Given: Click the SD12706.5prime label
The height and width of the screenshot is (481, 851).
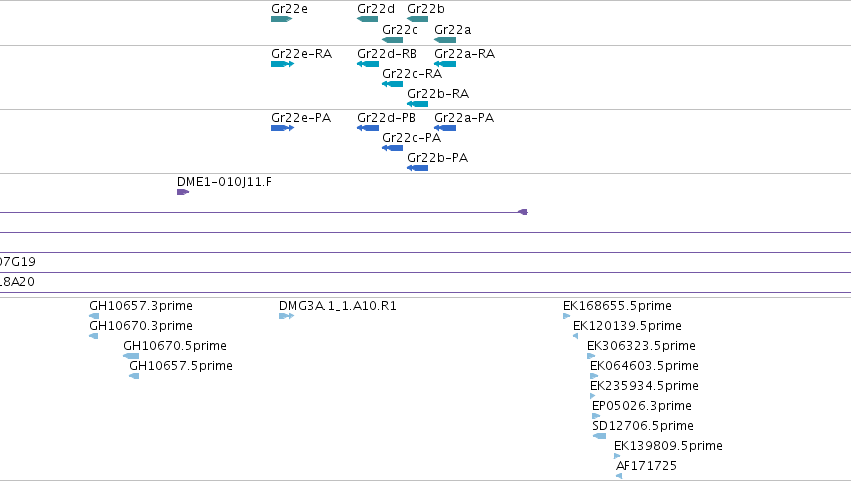Looking at the screenshot, I should [643, 426].
